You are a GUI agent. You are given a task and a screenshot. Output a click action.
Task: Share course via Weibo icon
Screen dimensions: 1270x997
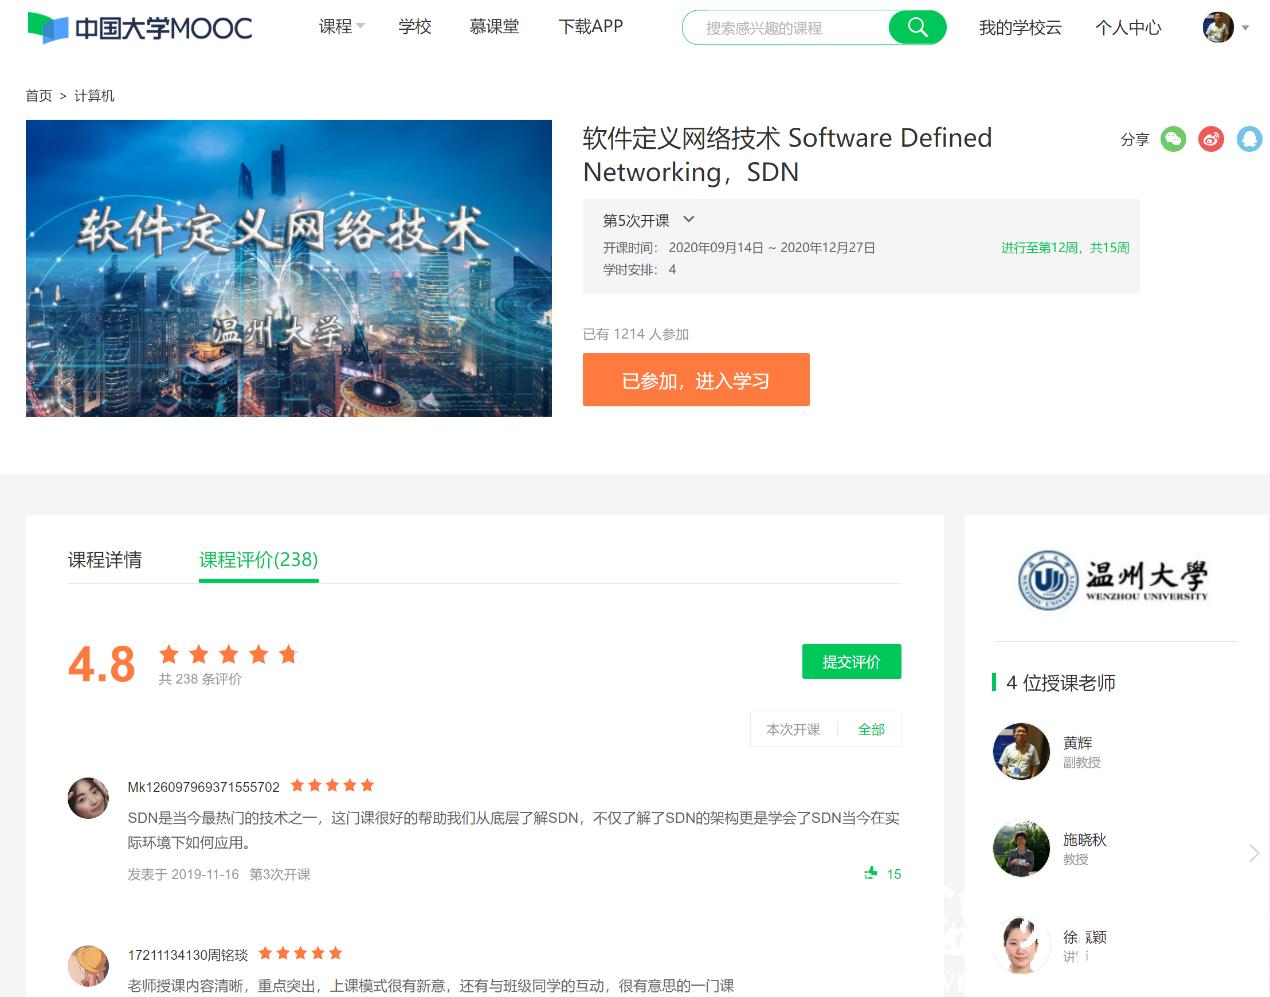pyautogui.click(x=1211, y=139)
